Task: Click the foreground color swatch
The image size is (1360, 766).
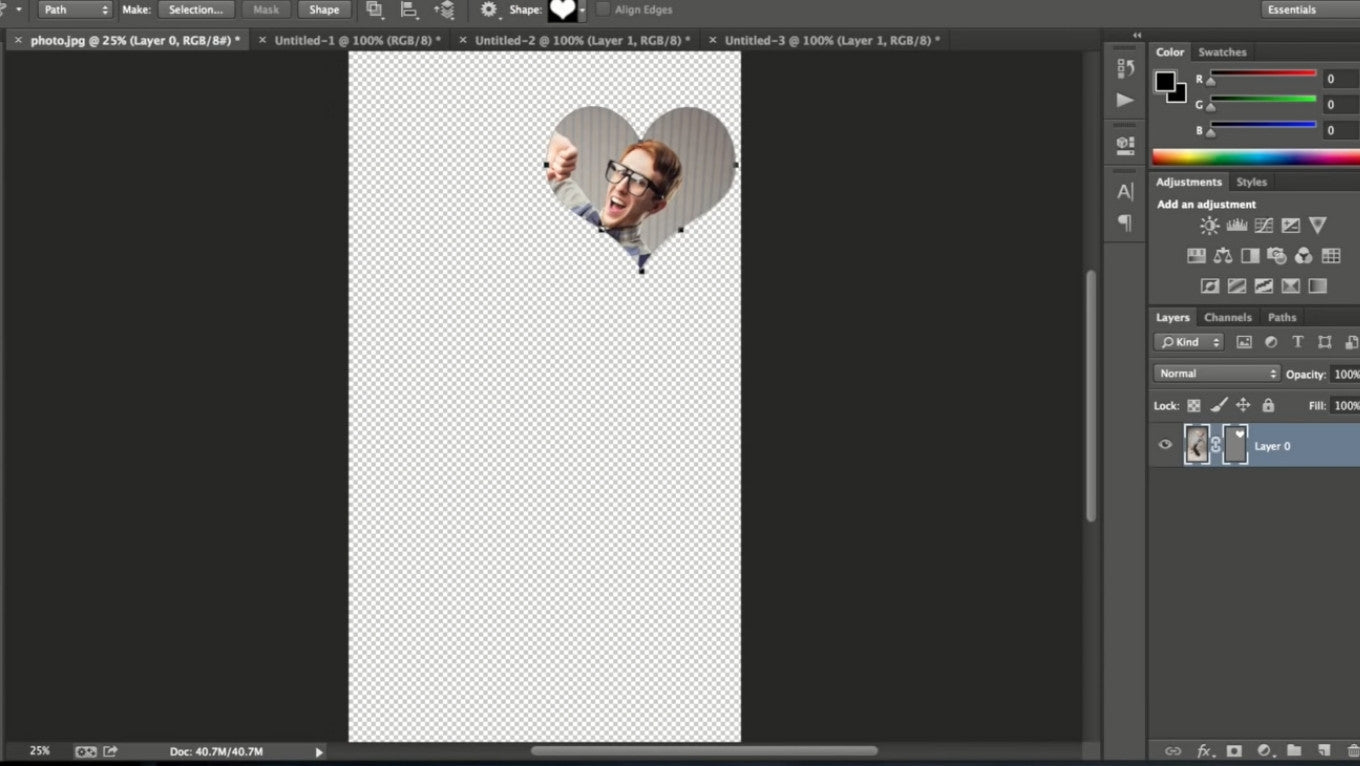Action: point(1166,81)
